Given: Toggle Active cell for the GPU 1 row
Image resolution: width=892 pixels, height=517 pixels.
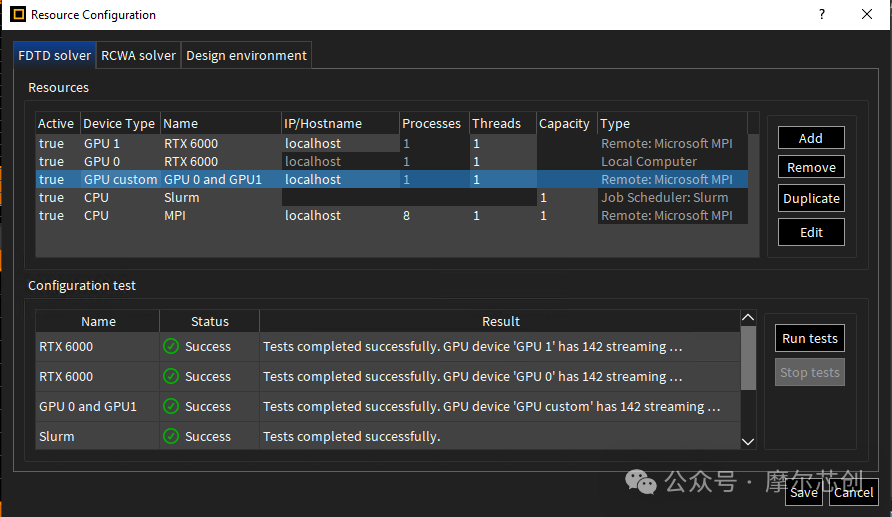Looking at the screenshot, I should [x=51, y=144].
